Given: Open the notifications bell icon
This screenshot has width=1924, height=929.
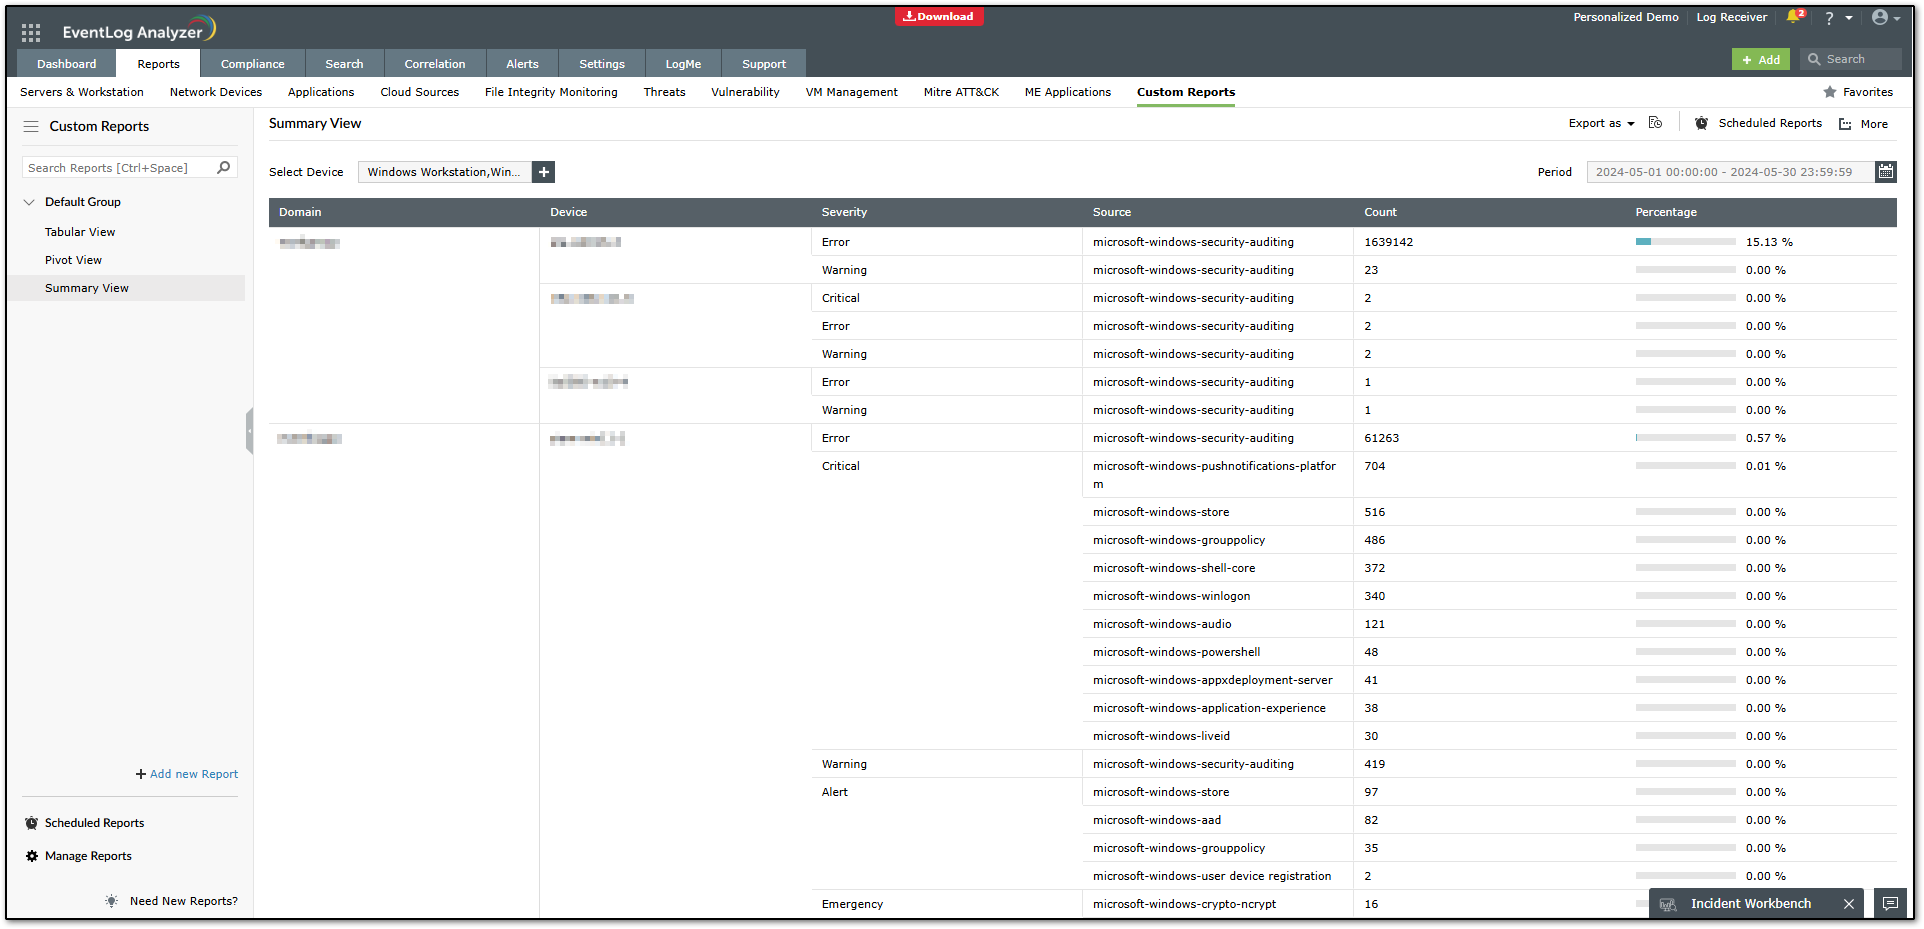Looking at the screenshot, I should tap(1793, 17).
